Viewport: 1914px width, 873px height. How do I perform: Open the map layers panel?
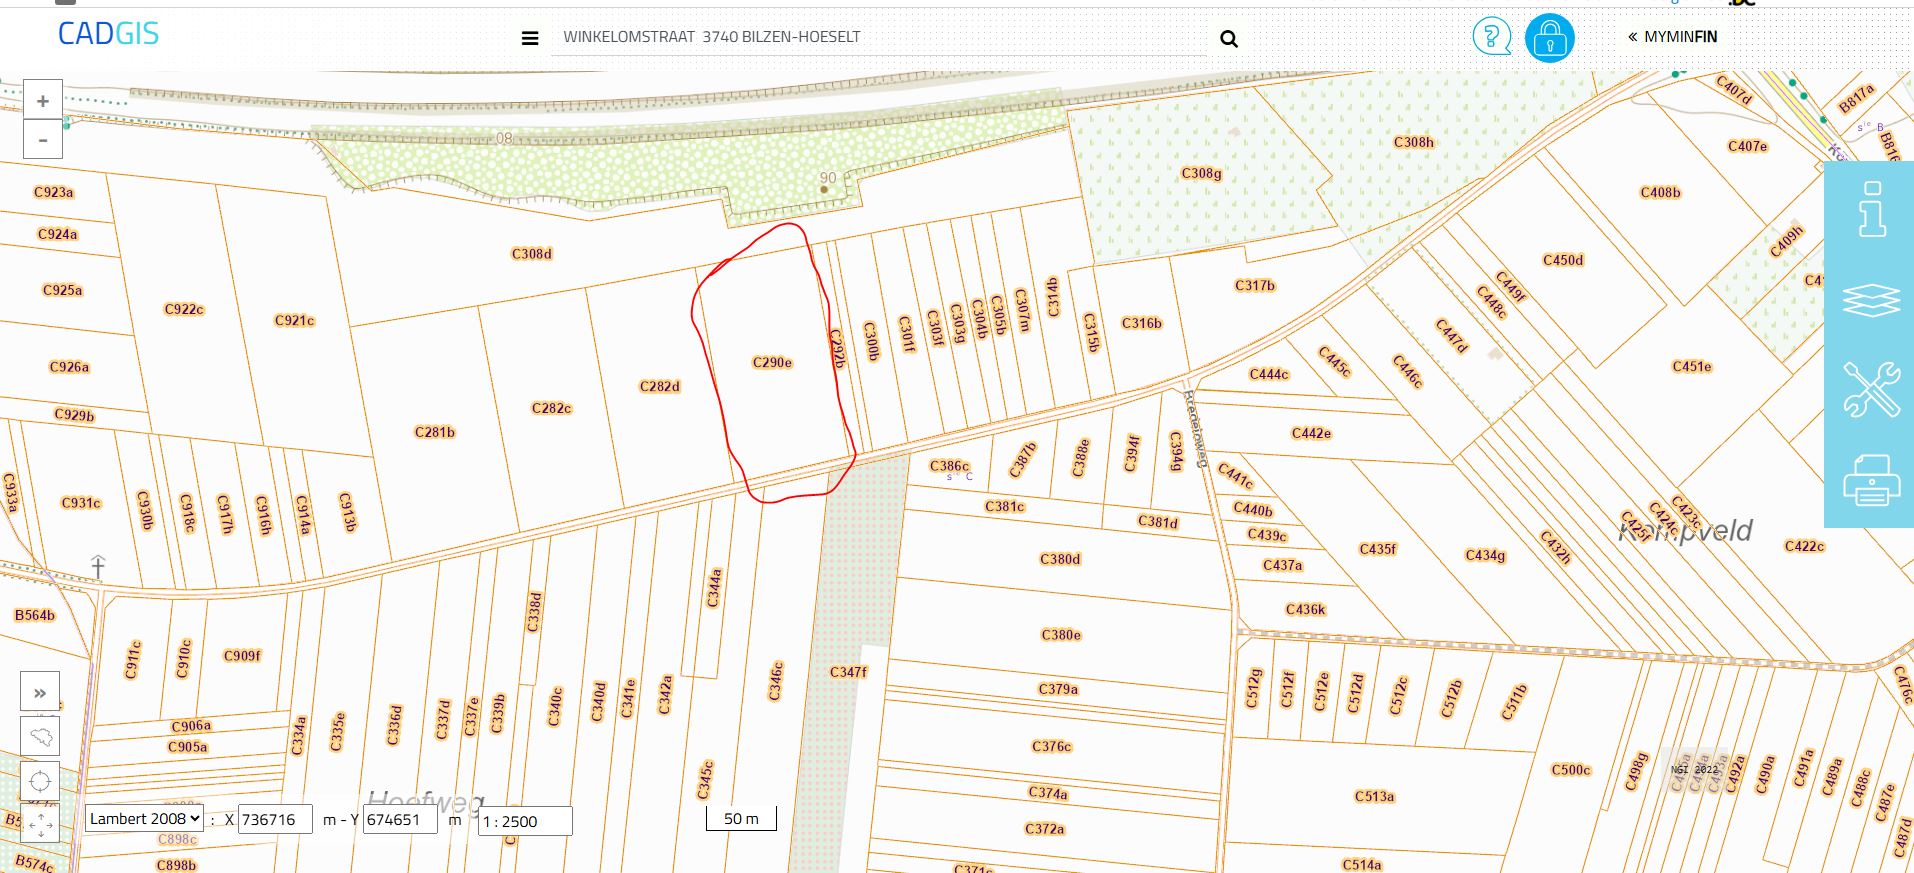(x=1871, y=300)
